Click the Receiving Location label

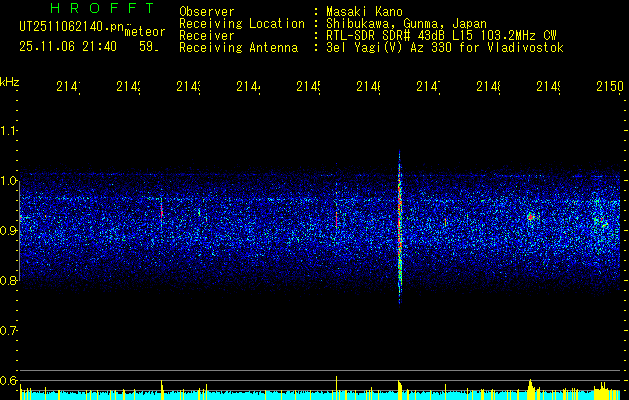(x=242, y=24)
